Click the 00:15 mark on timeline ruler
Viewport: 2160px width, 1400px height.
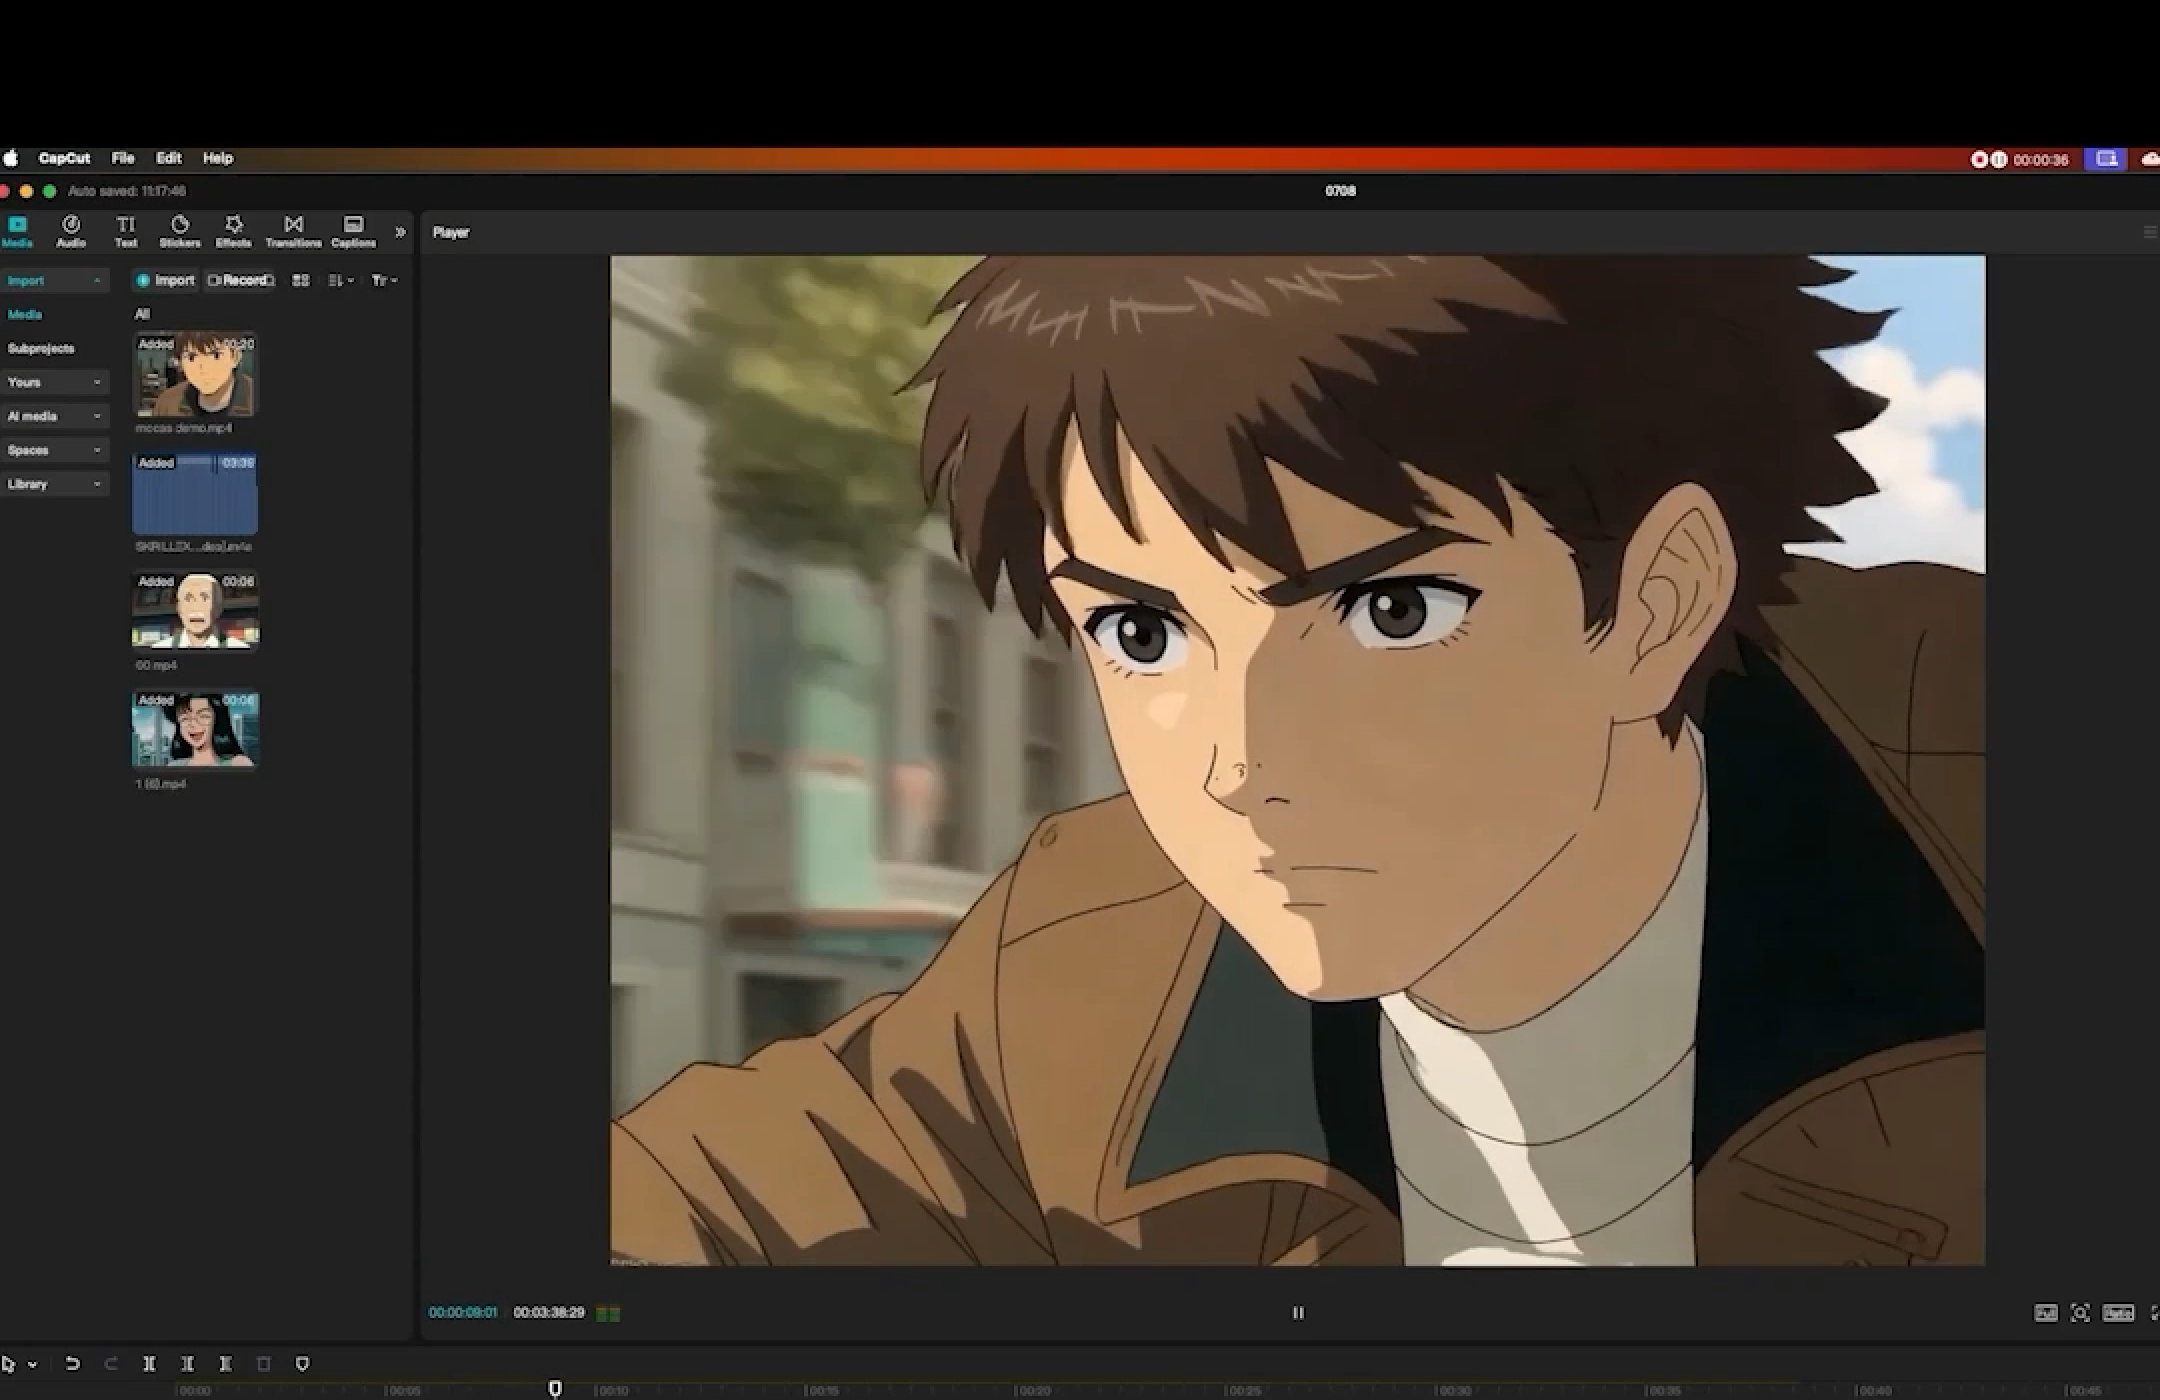822,1391
